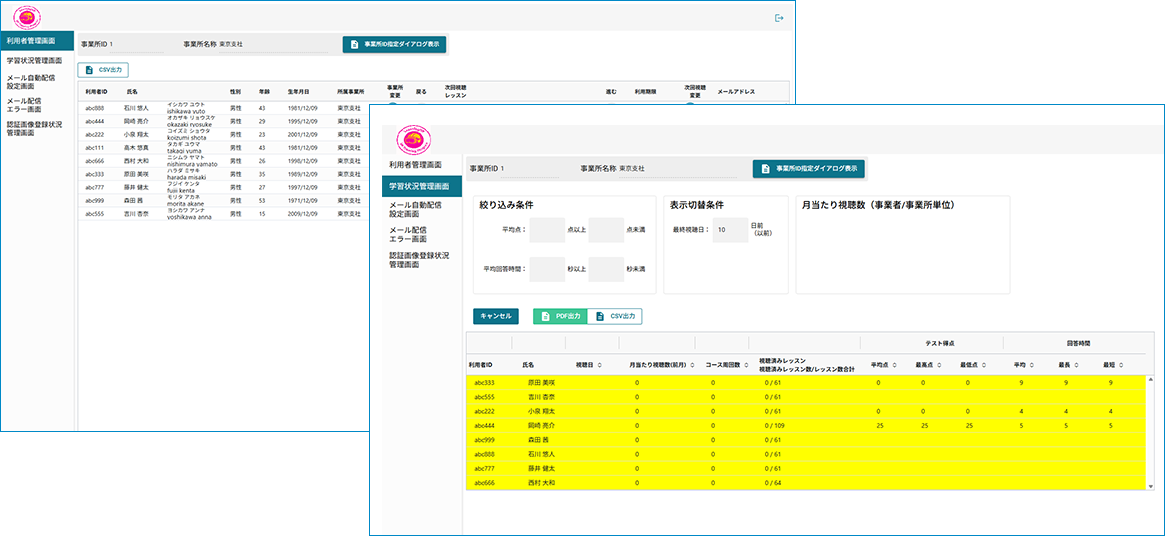This screenshot has height=536, width=1165.
Task: Select 学習状況管理画面 in the back sidebar
Action: click(x=35, y=61)
